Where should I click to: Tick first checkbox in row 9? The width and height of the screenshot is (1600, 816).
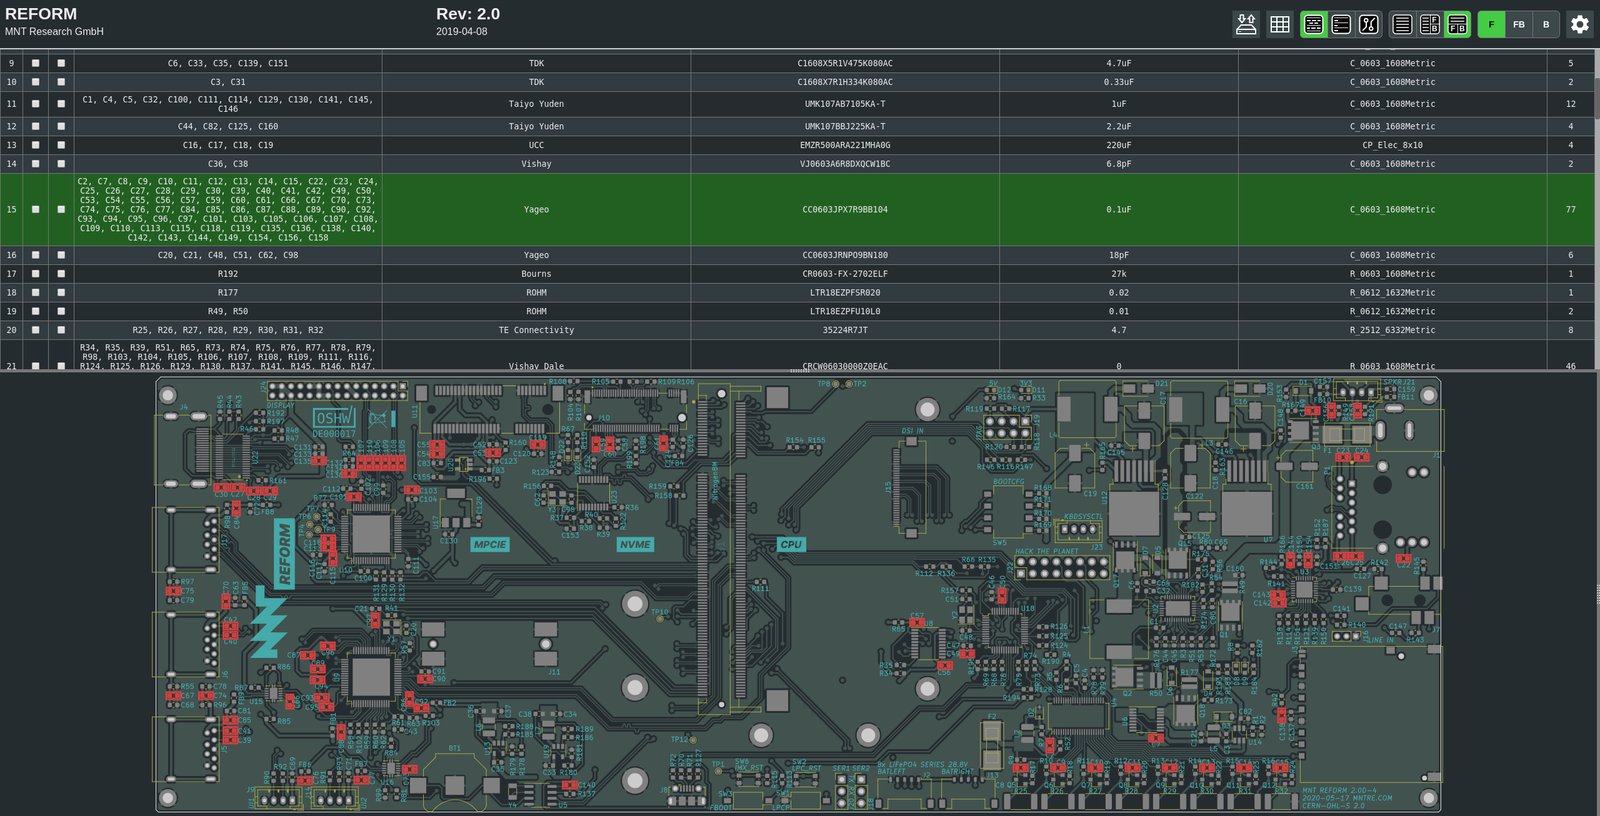(36, 63)
